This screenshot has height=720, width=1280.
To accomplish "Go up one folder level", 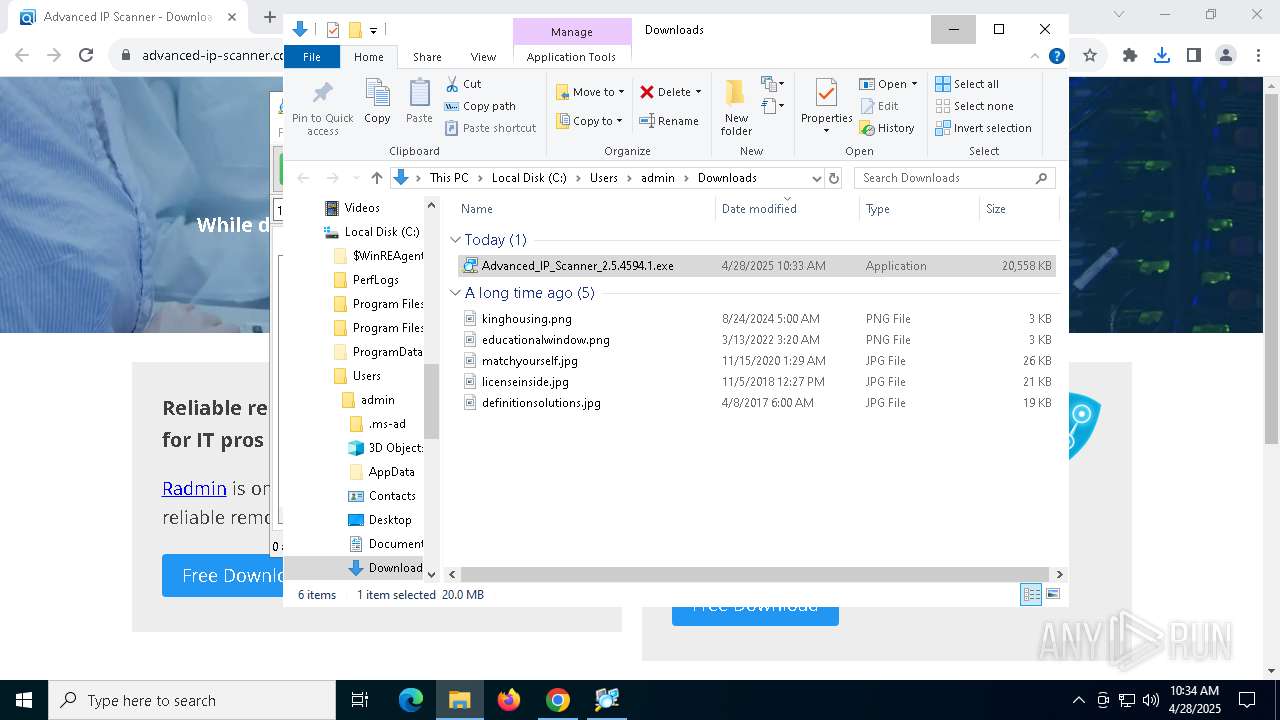I will 376,178.
